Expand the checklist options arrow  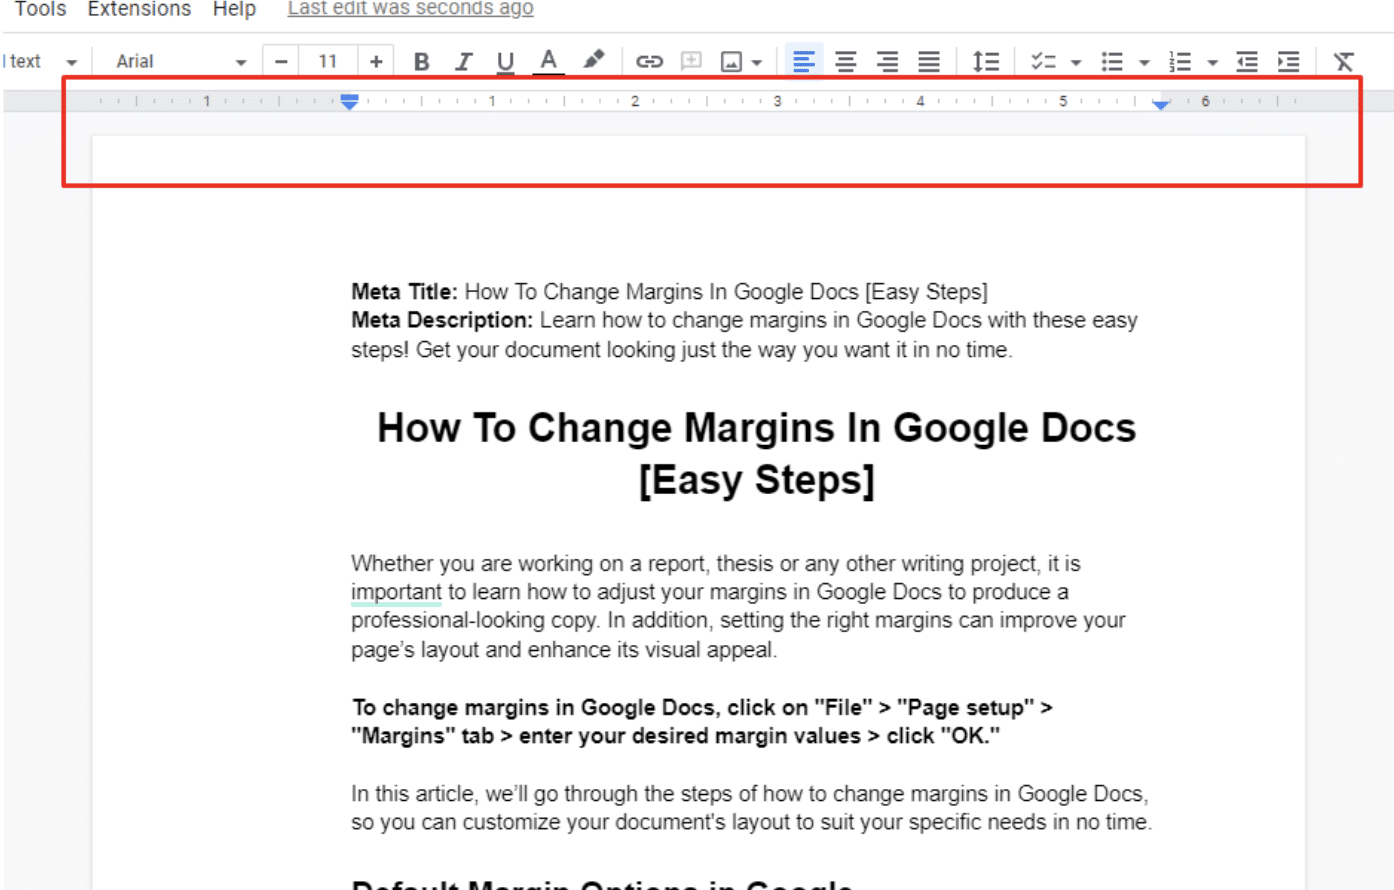tap(1076, 63)
